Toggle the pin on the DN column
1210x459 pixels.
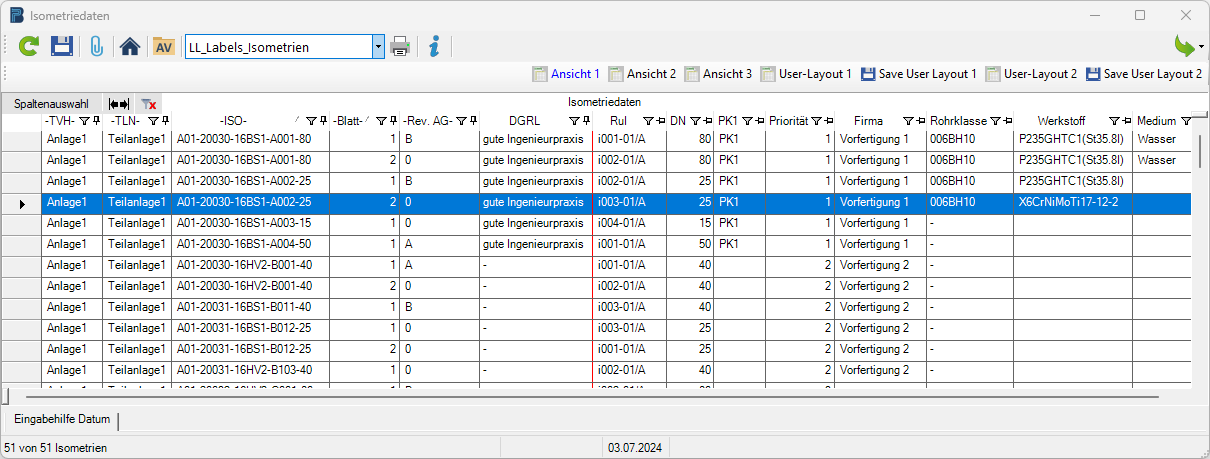[708, 121]
